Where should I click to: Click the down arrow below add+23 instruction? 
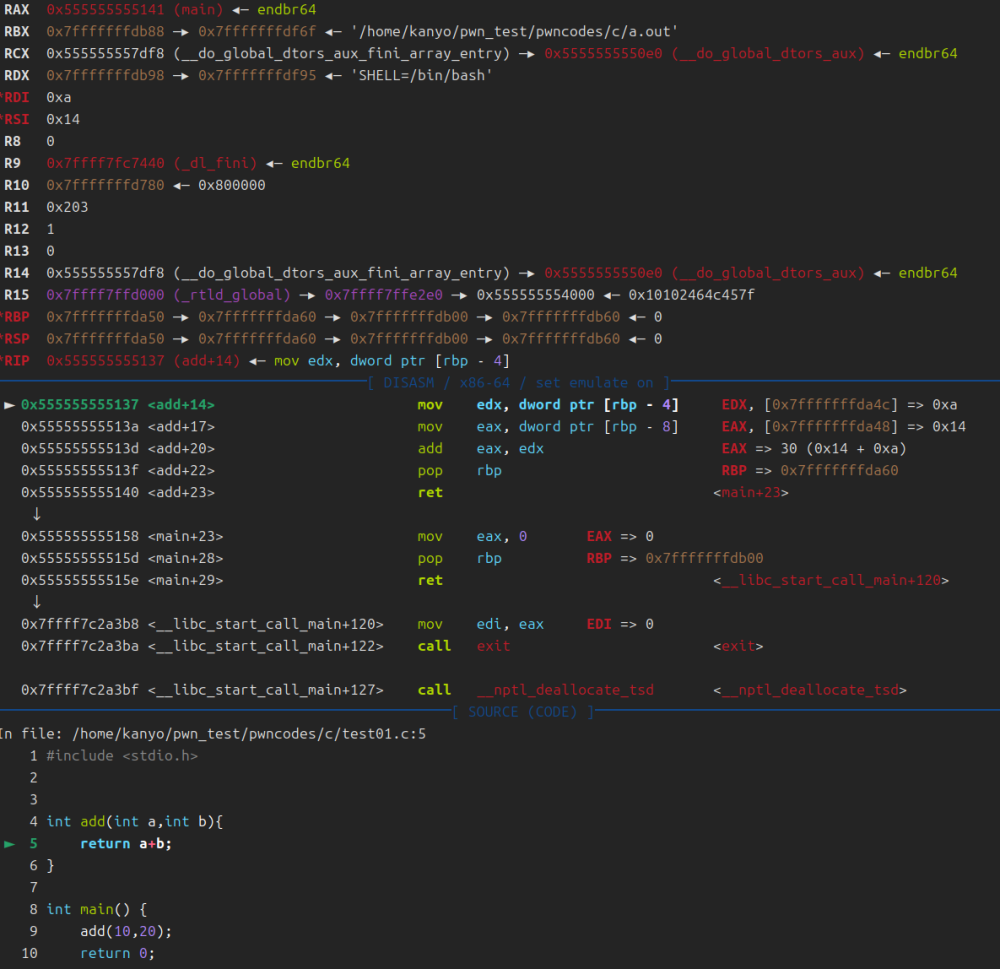point(37,514)
